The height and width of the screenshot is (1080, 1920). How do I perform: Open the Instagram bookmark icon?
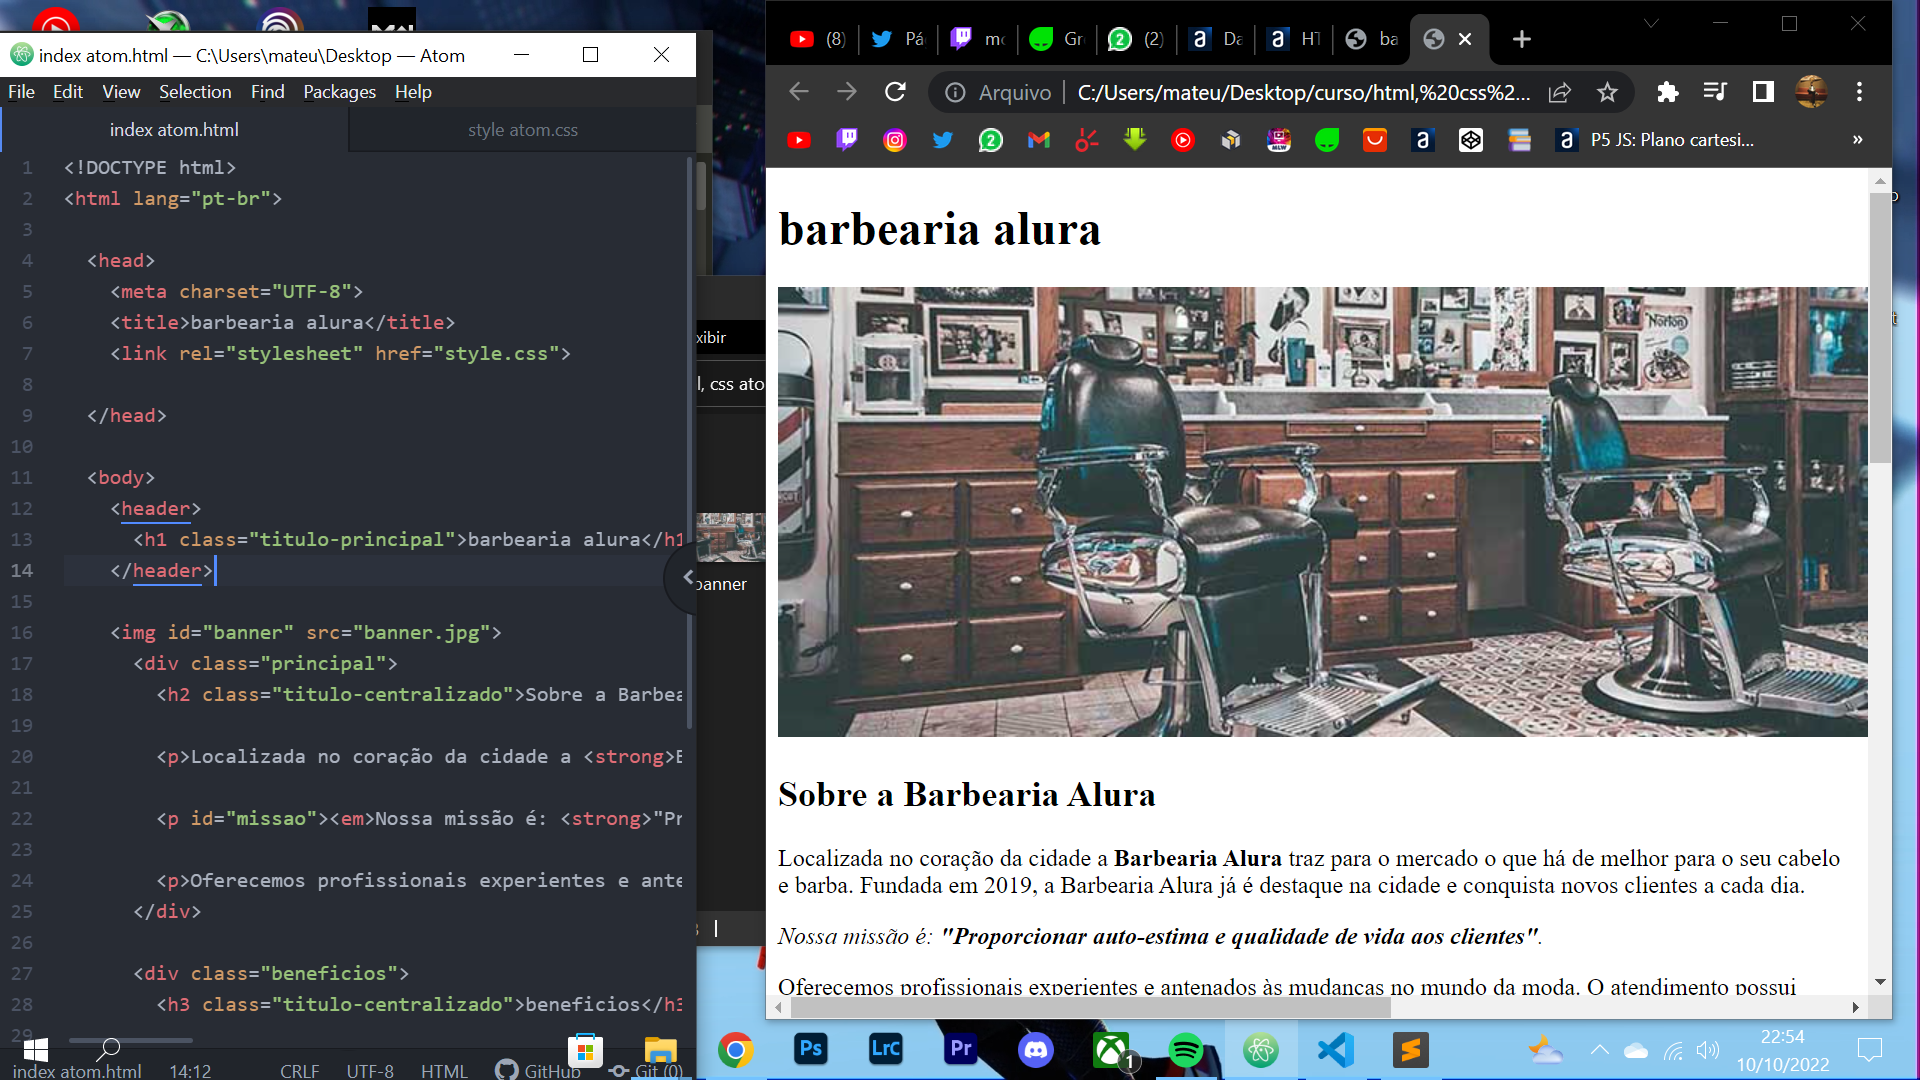click(x=895, y=140)
